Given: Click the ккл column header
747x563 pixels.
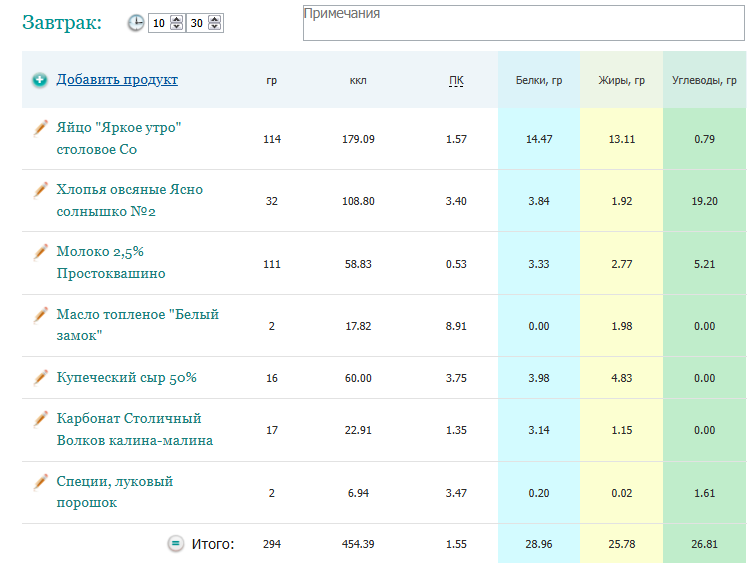Looking at the screenshot, I should pos(358,80).
